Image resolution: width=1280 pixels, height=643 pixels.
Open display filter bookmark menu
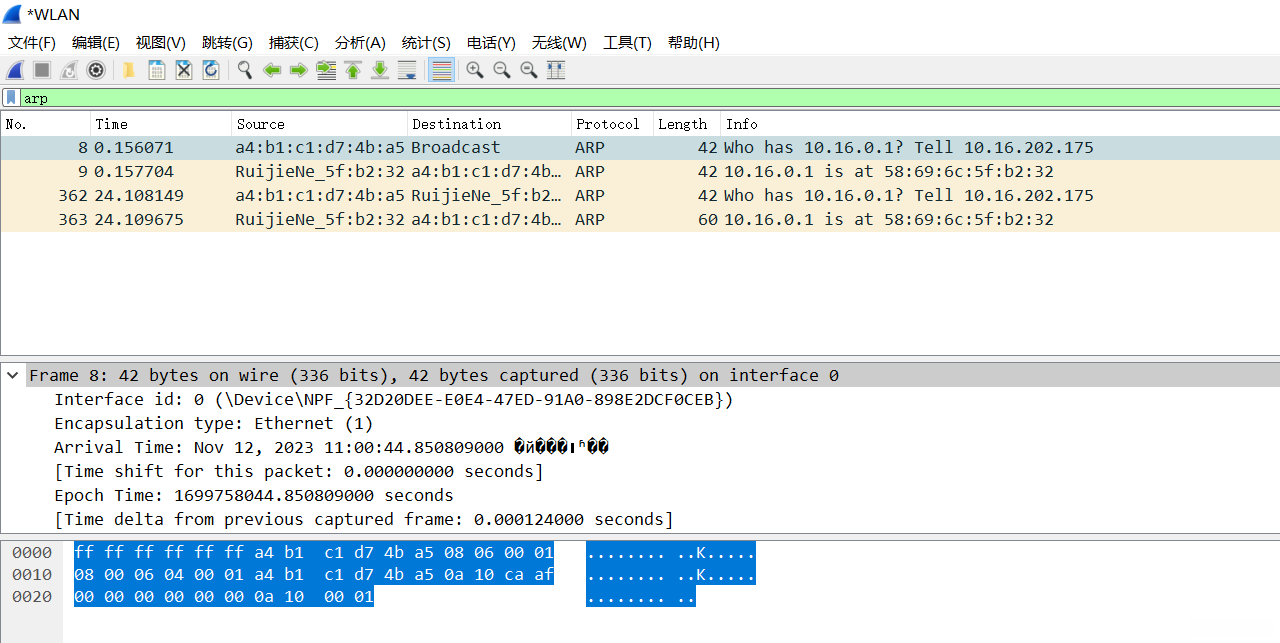pos(11,98)
